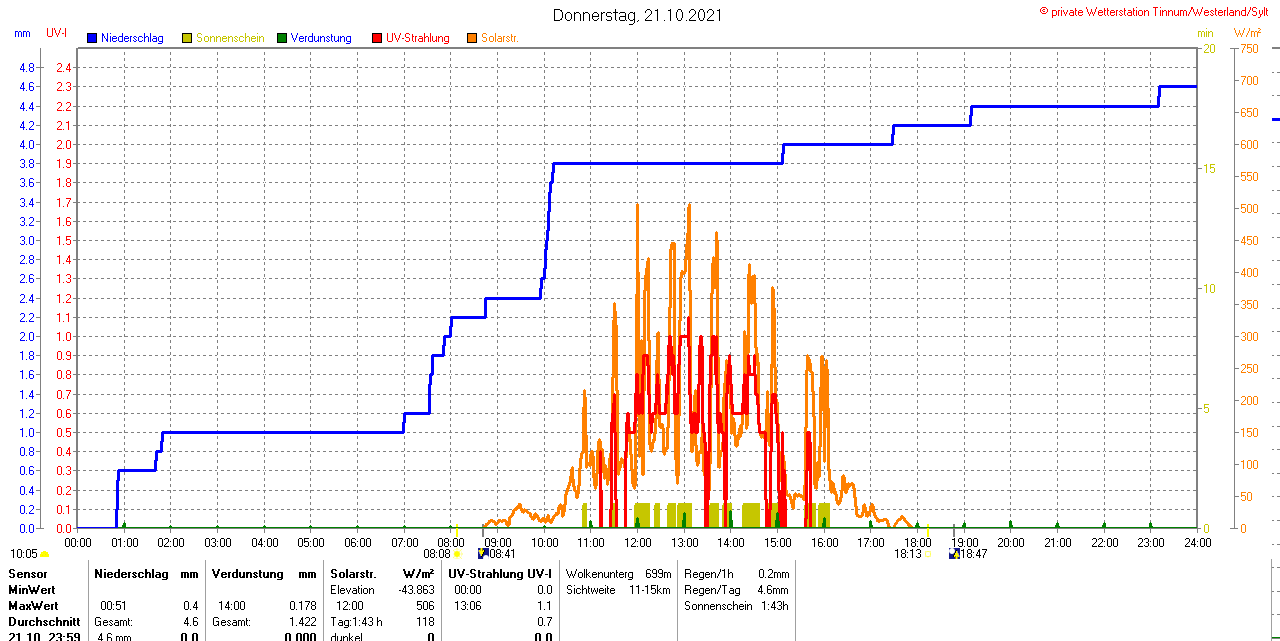Click the Regen/Tag value in the summary
Image resolution: width=1280 pixels, height=641 pixels.
click(773, 590)
